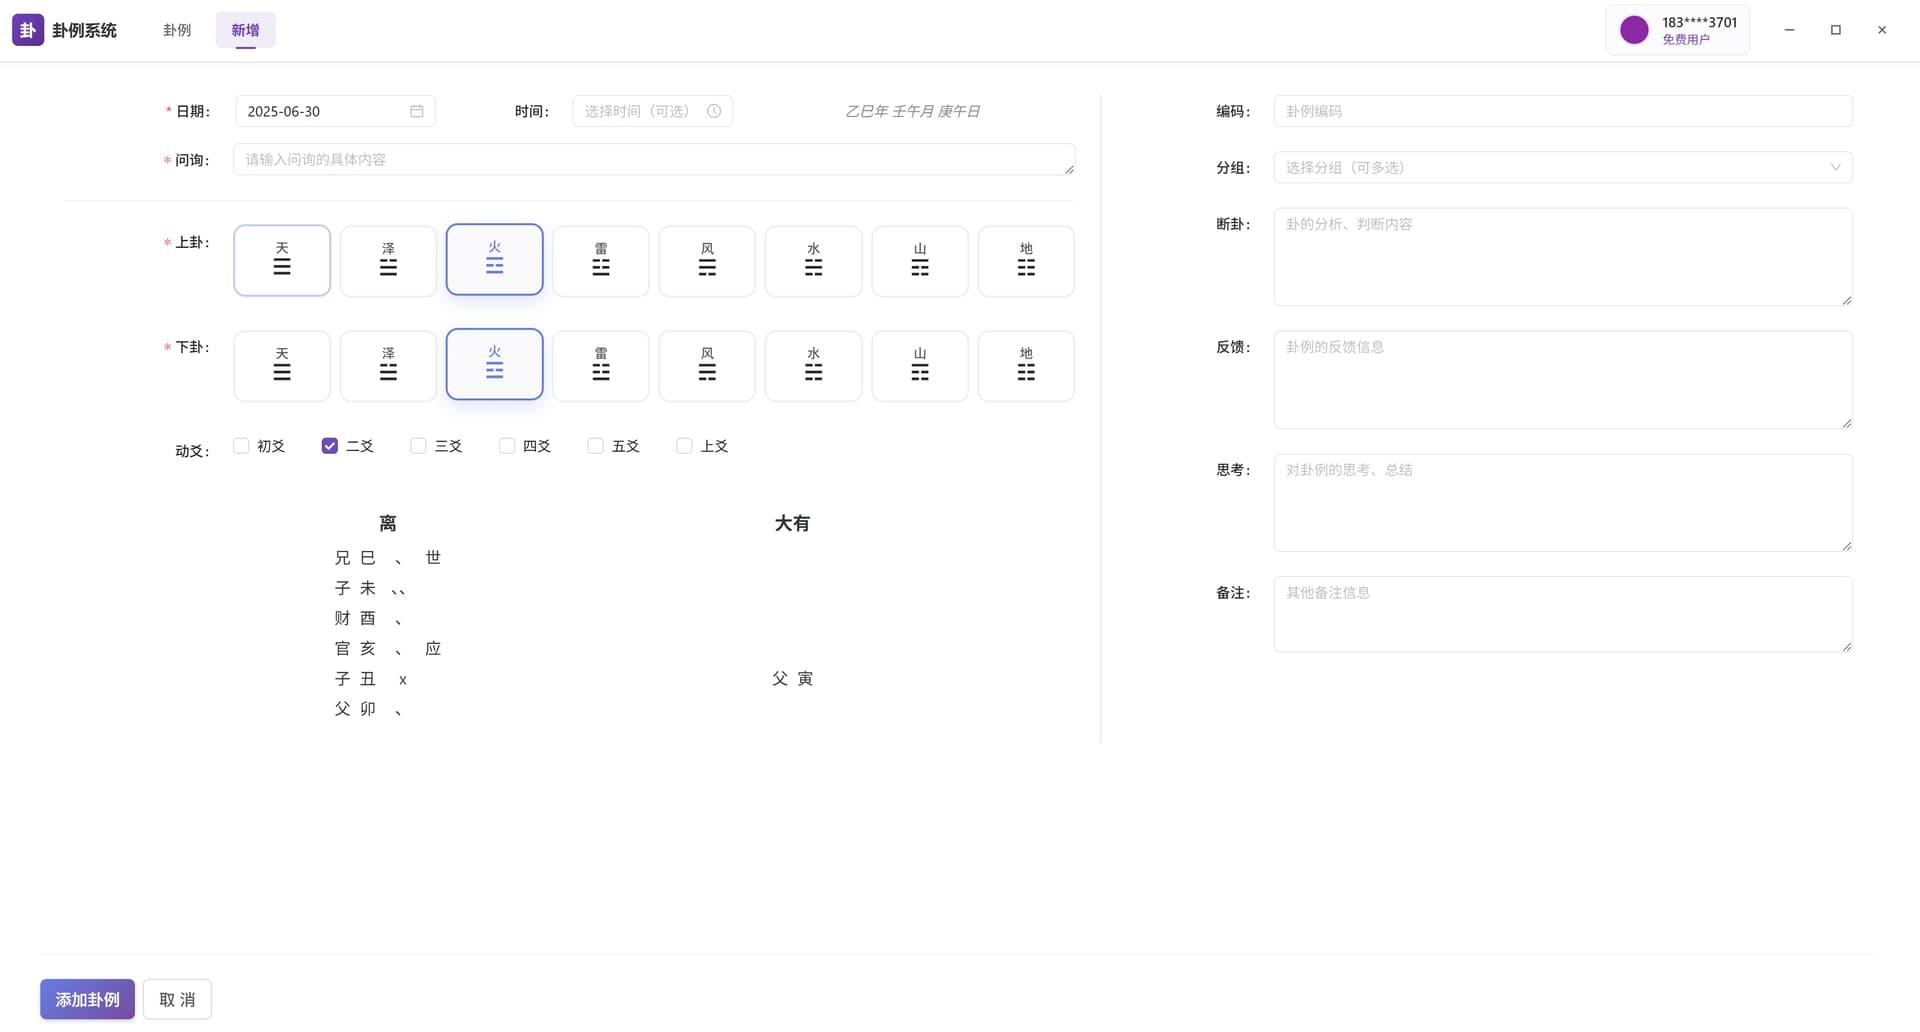Screen dimensions: 1920x1032
Task: Select 天 trigram for 下卦
Action: pos(282,366)
